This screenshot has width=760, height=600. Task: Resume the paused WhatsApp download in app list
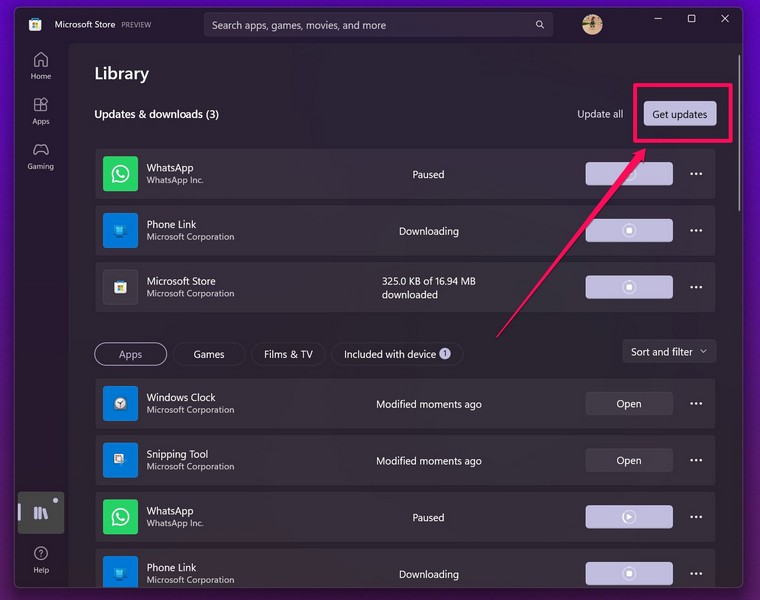(x=629, y=517)
